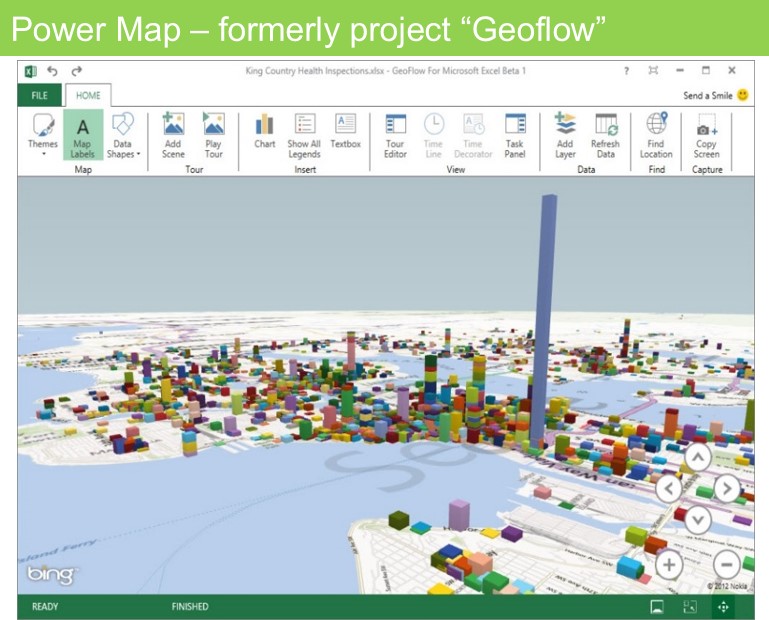Toggle the Tour Editor pane
Viewport: 769px width, 620px height.
point(395,134)
